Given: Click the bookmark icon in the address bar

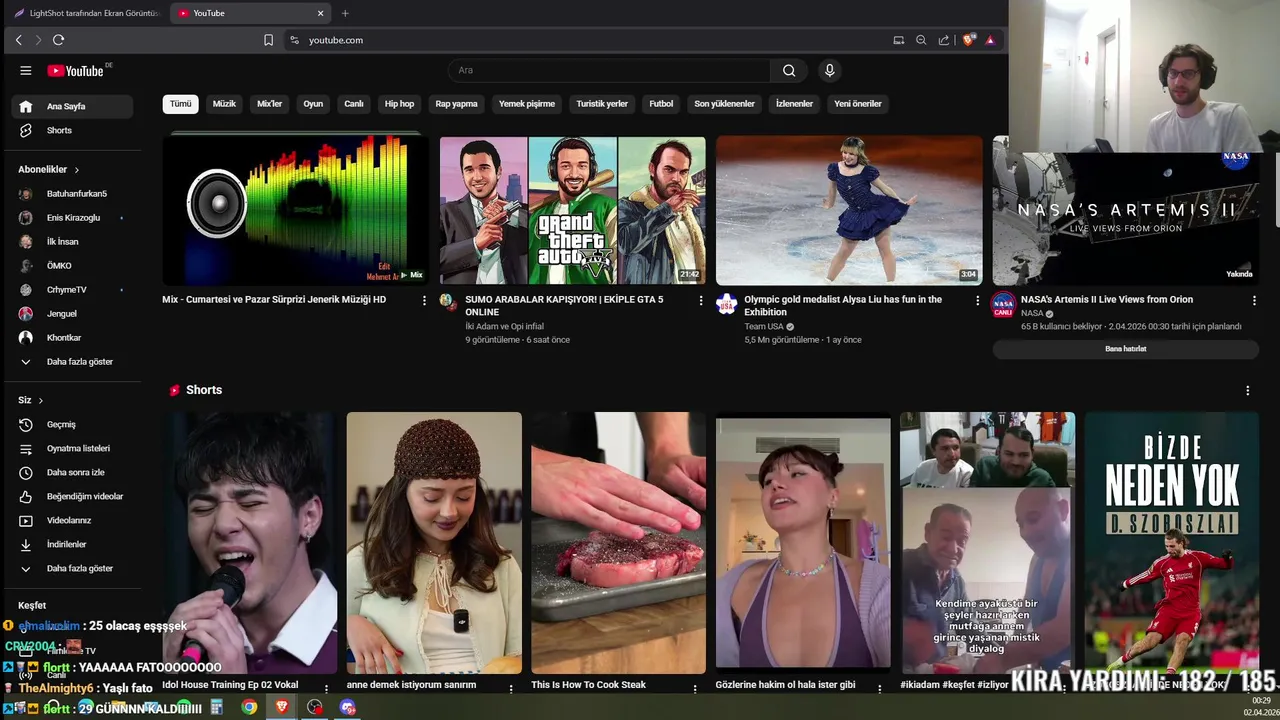Looking at the screenshot, I should 268,40.
